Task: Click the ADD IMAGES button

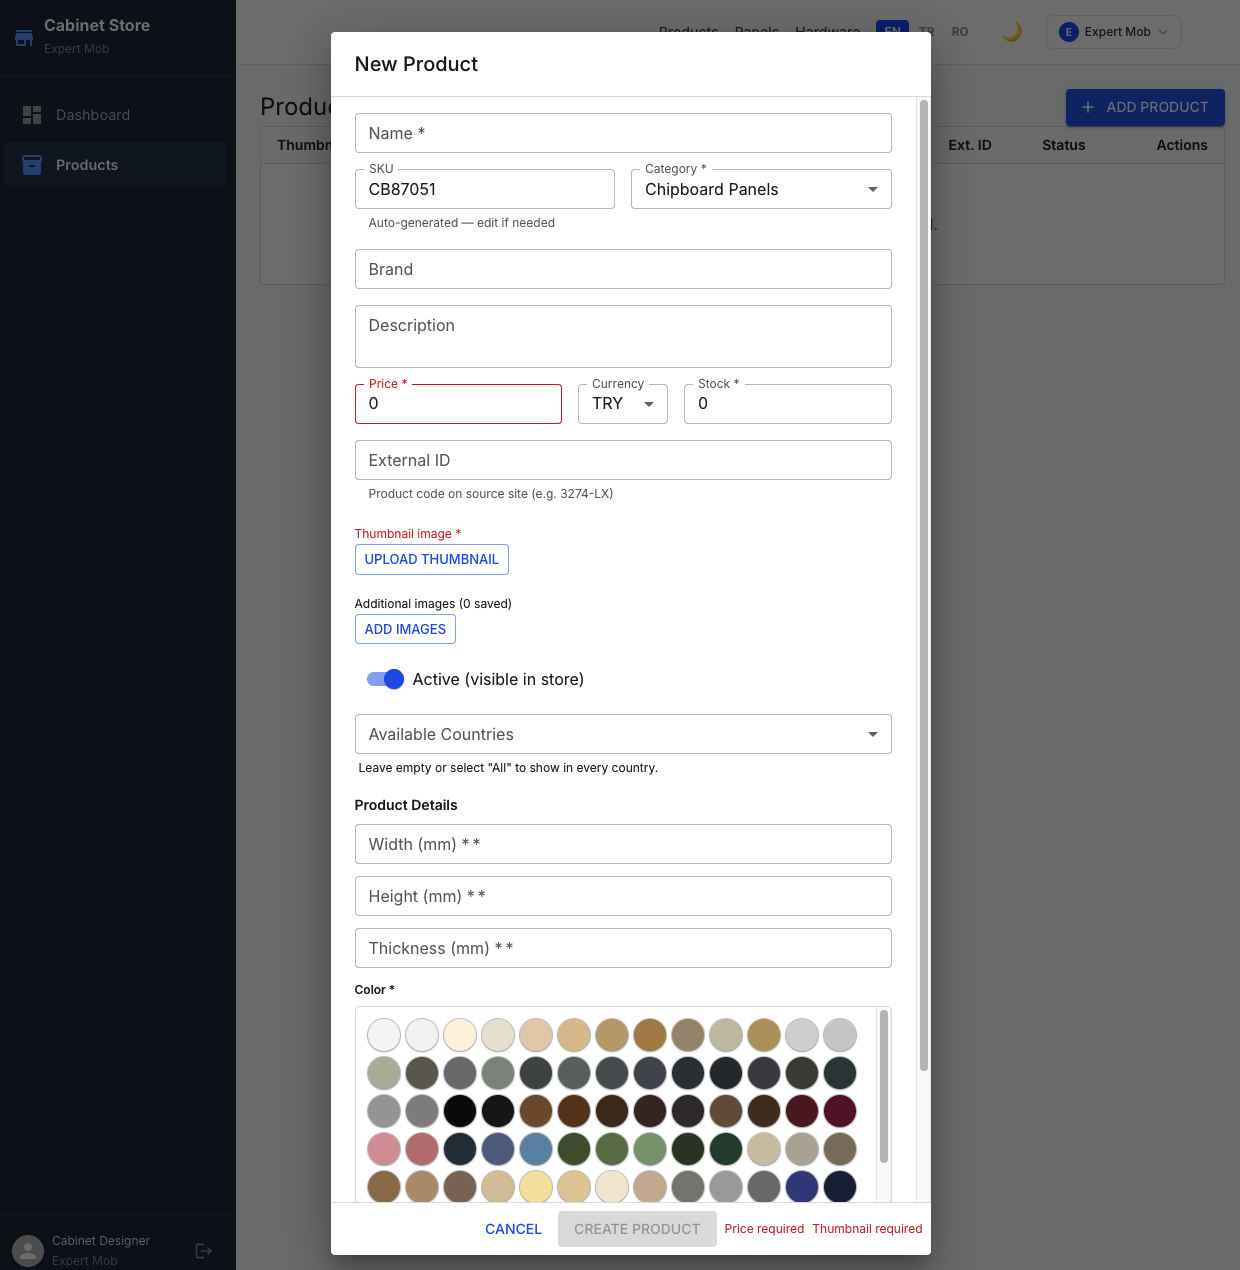Action: pyautogui.click(x=405, y=629)
